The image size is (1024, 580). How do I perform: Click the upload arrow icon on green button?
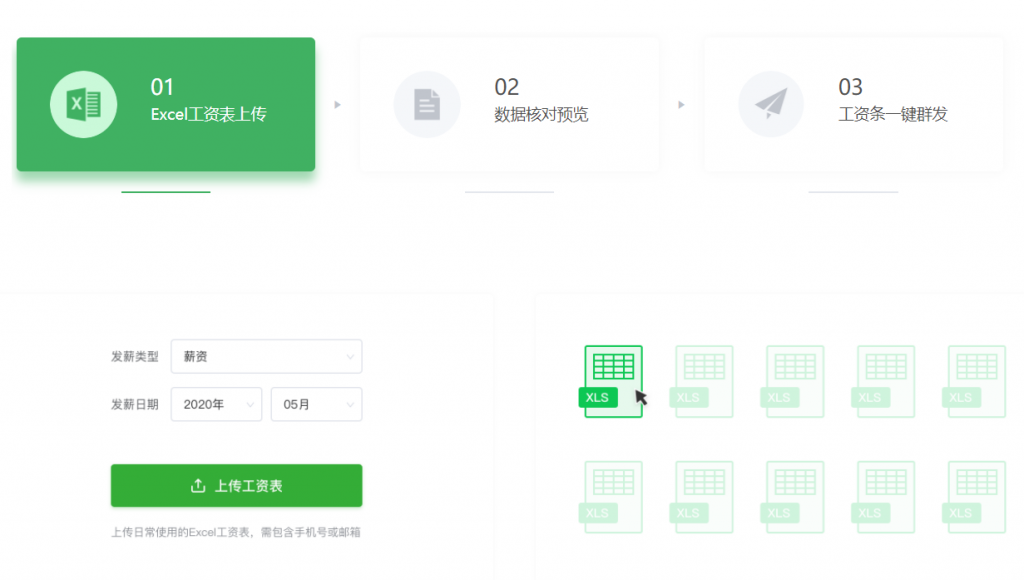pos(197,486)
